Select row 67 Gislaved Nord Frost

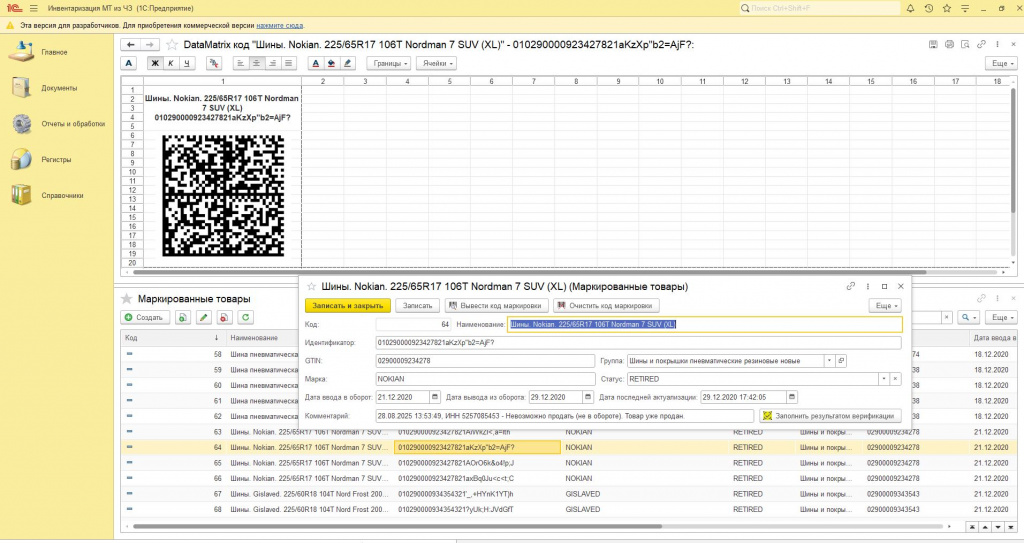click(568, 494)
